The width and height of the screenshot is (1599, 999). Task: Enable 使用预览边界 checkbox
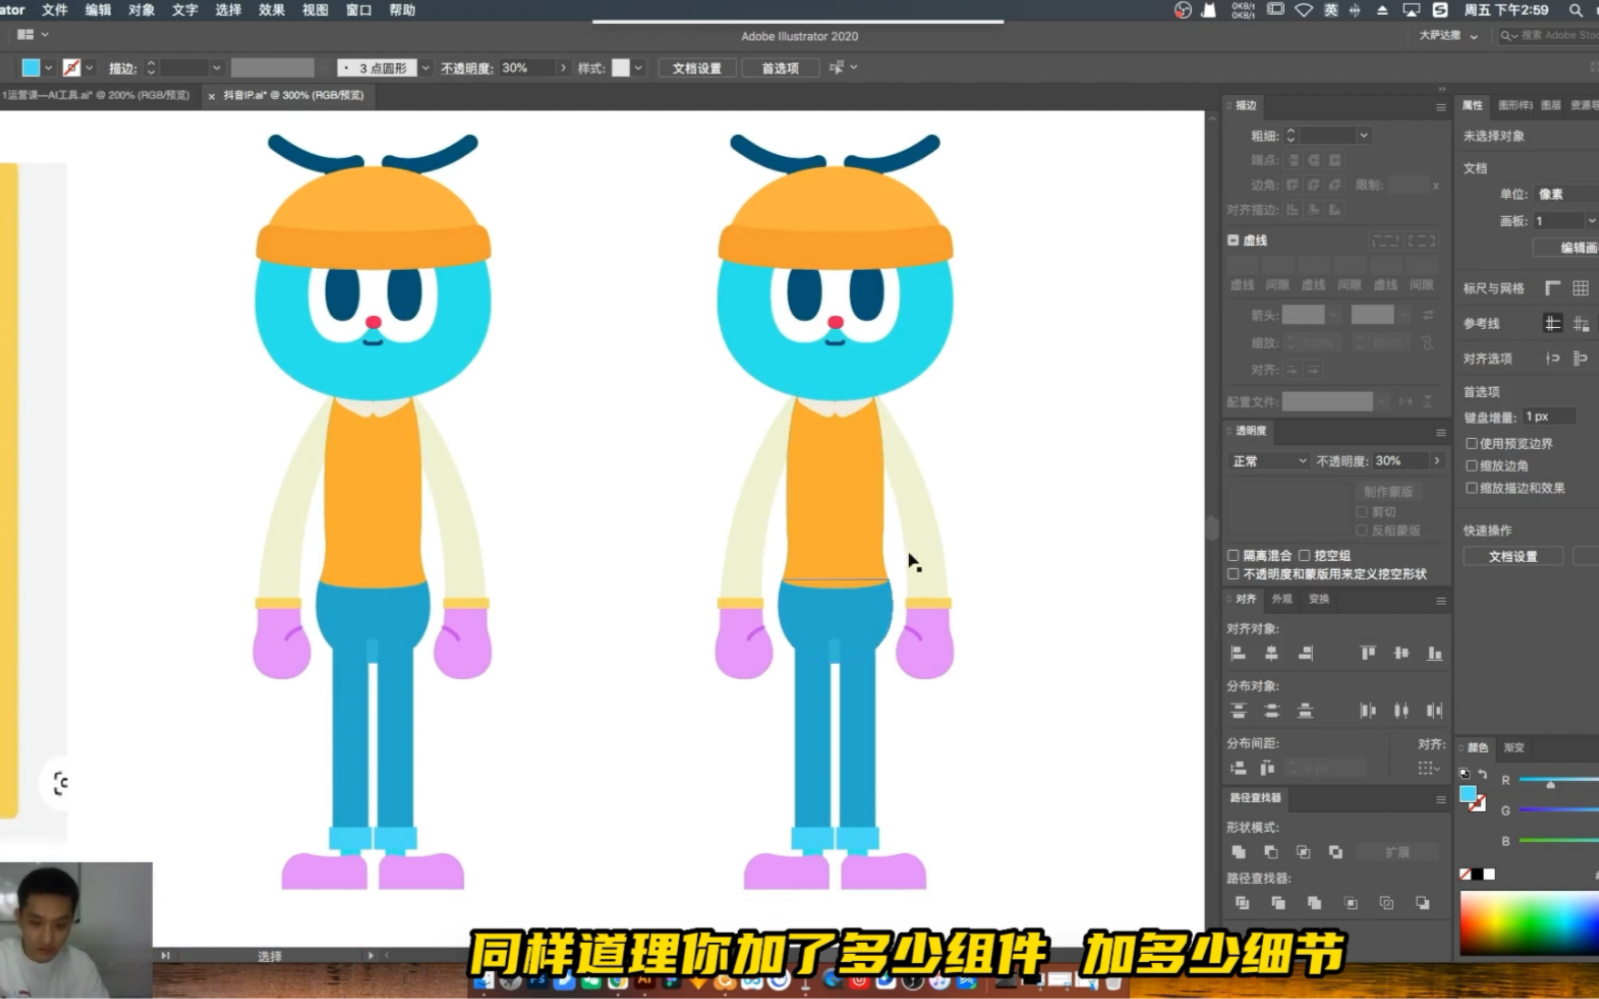1471,444
